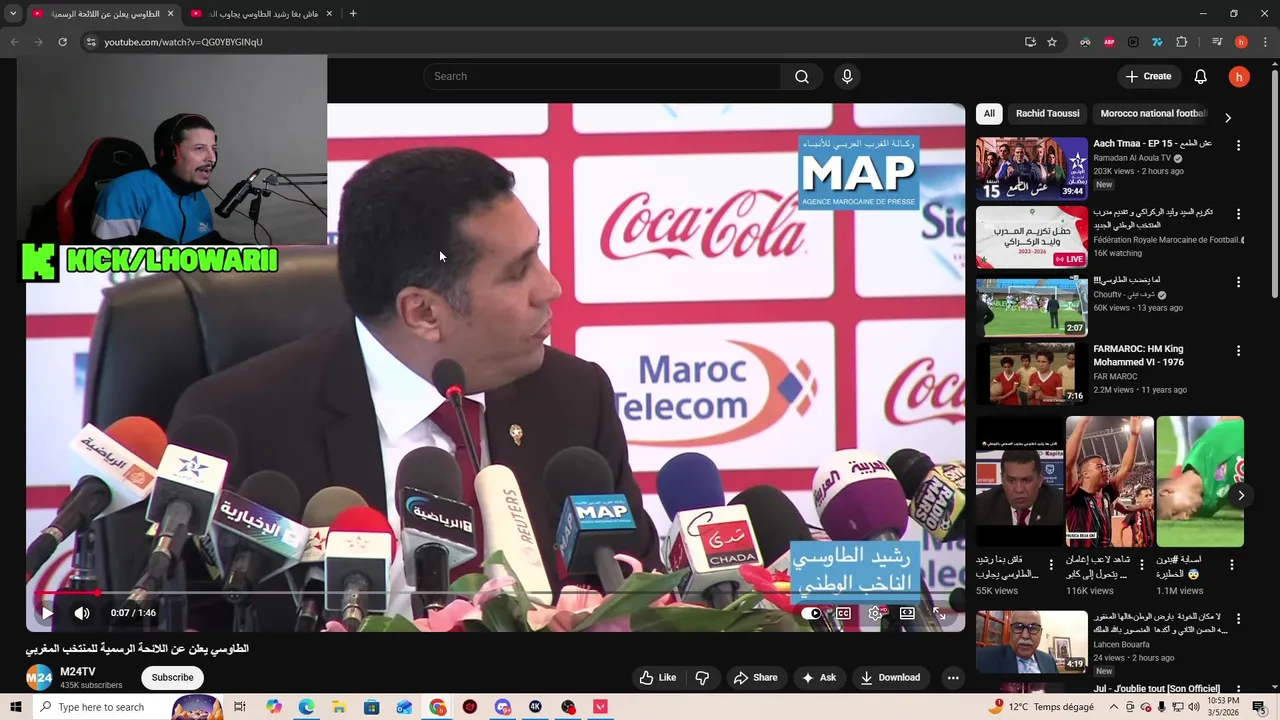Reload the page
The image size is (1280, 720).
pos(62,42)
